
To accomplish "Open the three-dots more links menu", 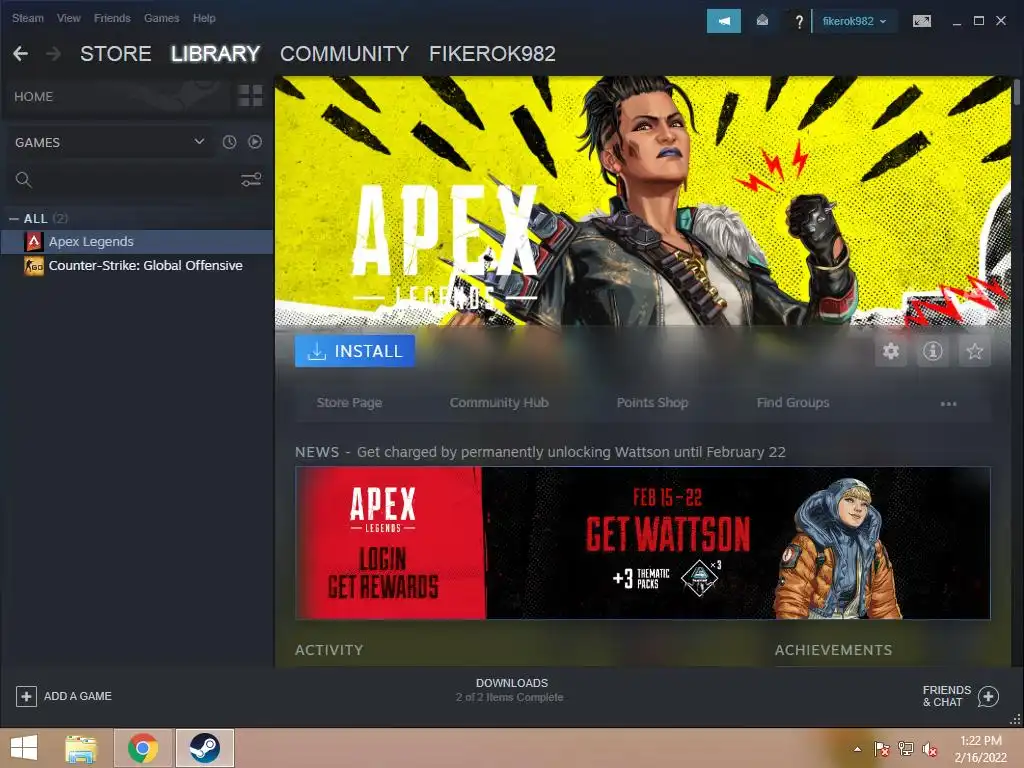I will [948, 404].
